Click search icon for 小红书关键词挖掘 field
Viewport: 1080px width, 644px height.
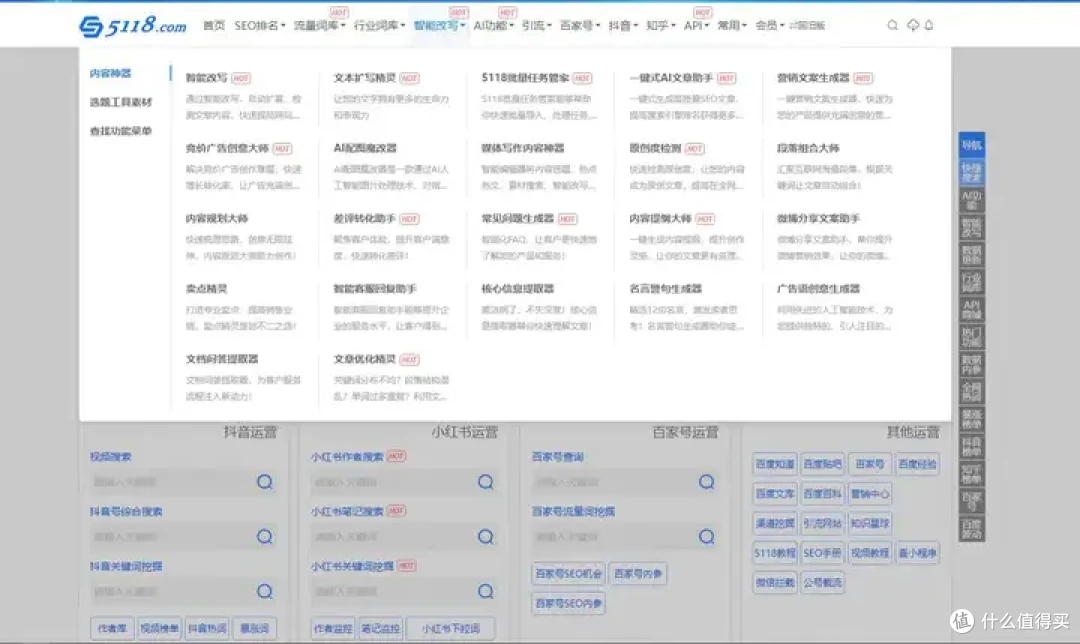486,591
